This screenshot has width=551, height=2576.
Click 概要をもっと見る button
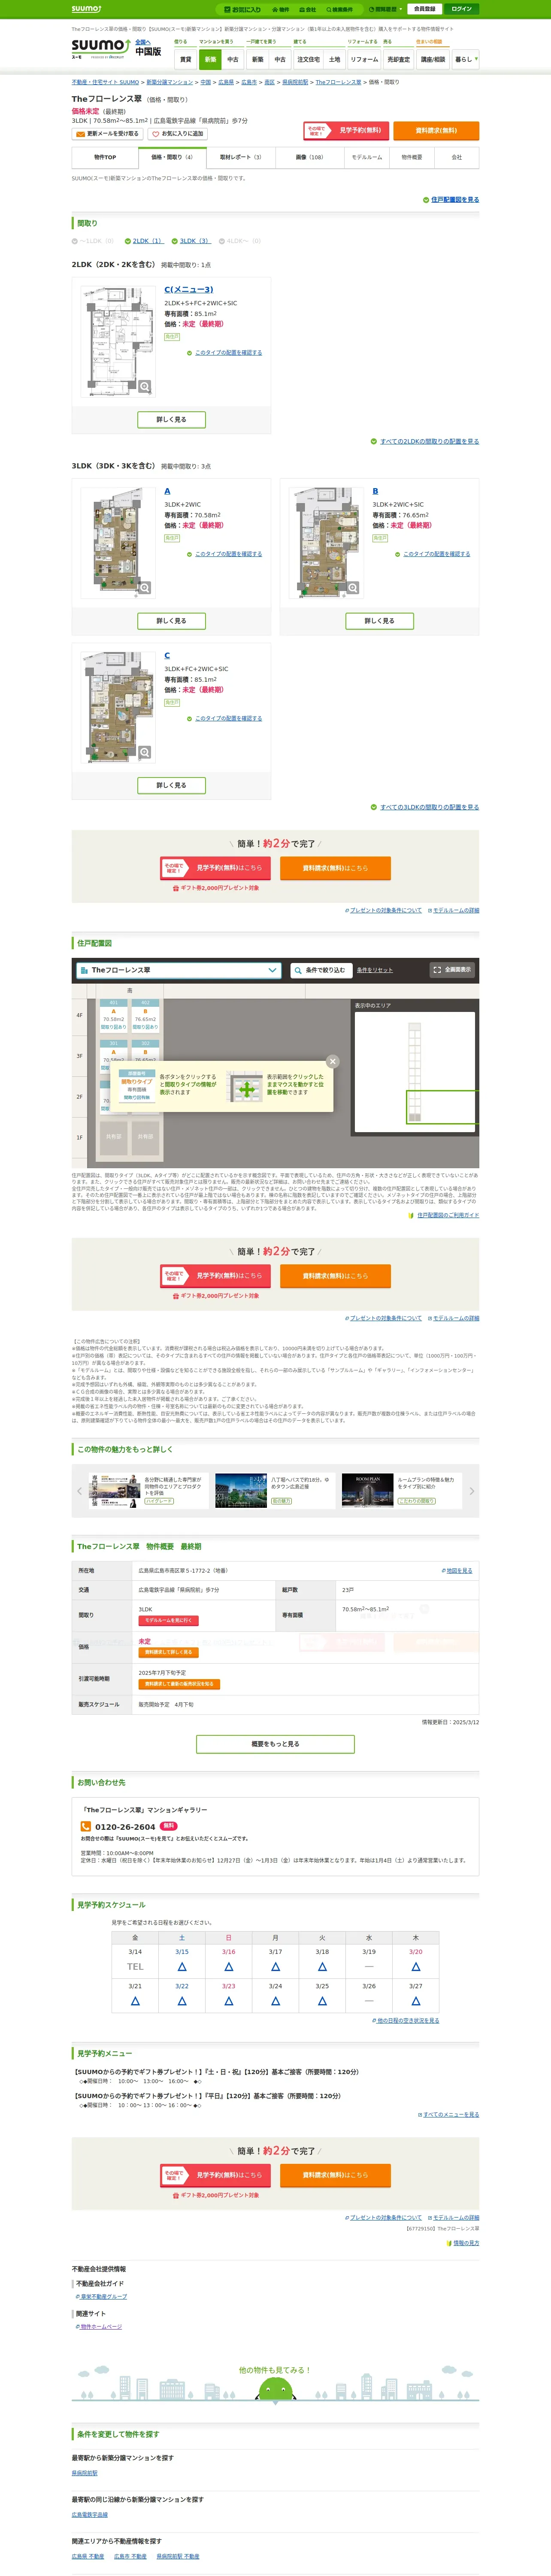[x=275, y=1744]
